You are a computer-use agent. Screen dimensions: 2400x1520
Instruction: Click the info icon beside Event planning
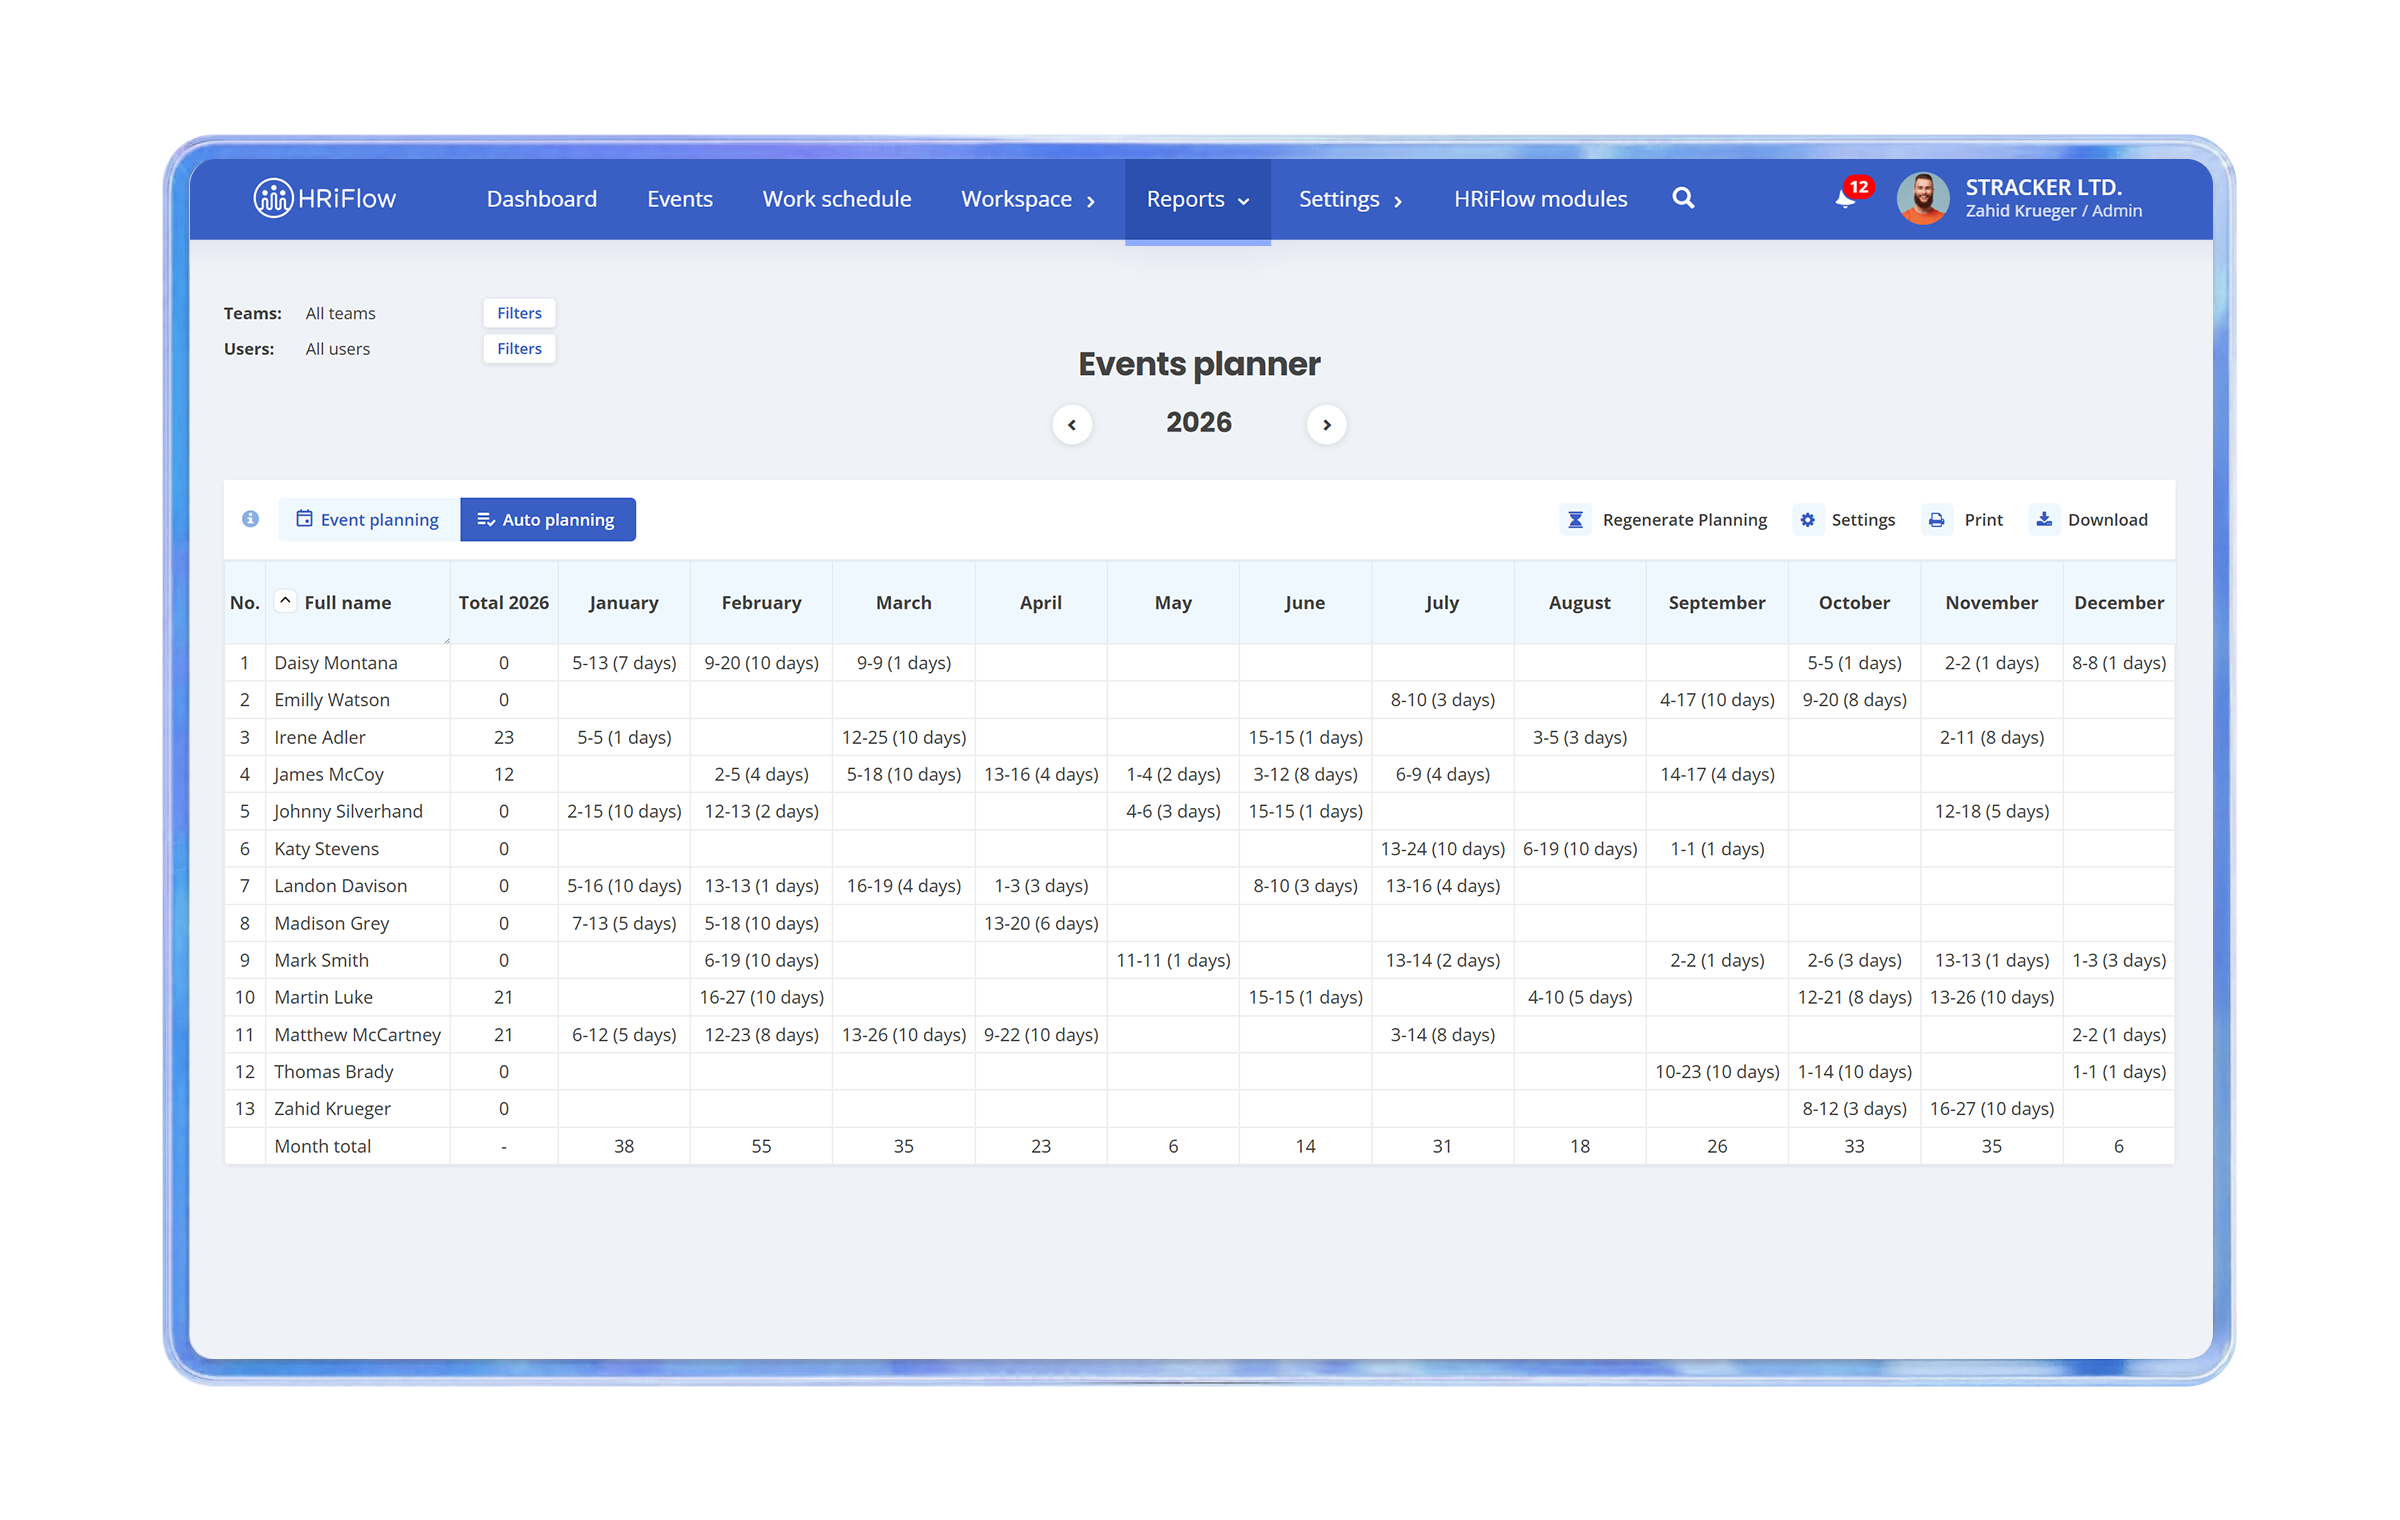tap(250, 519)
